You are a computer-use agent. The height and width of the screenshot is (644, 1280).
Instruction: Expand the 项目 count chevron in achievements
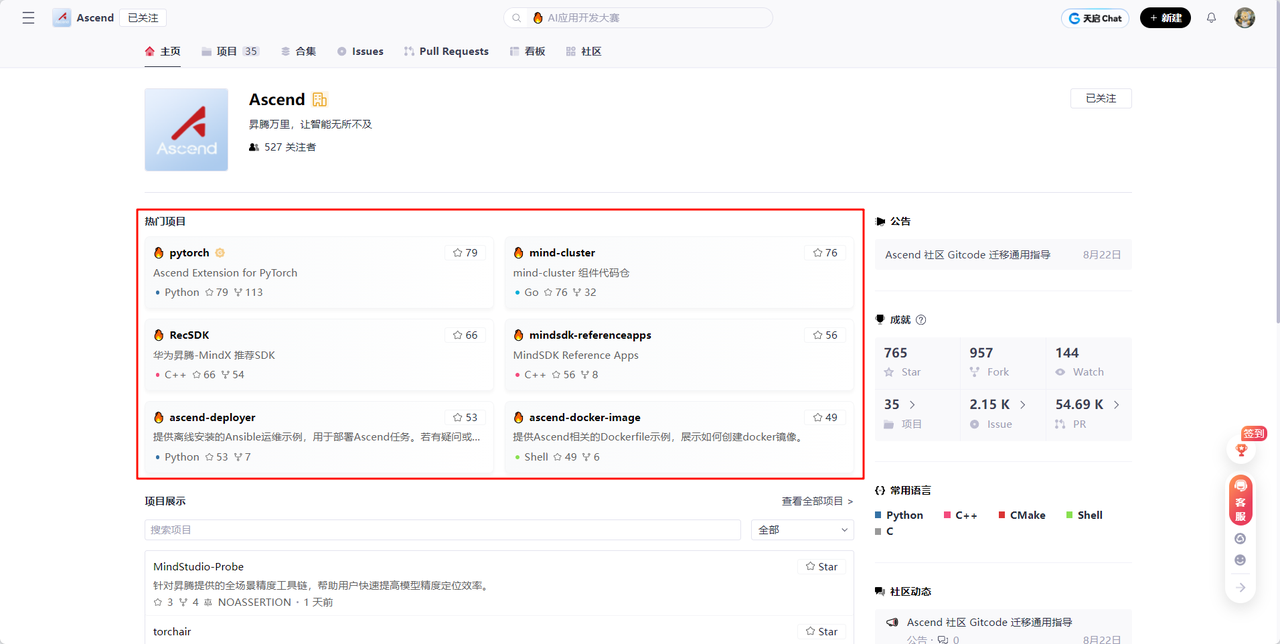coord(912,405)
